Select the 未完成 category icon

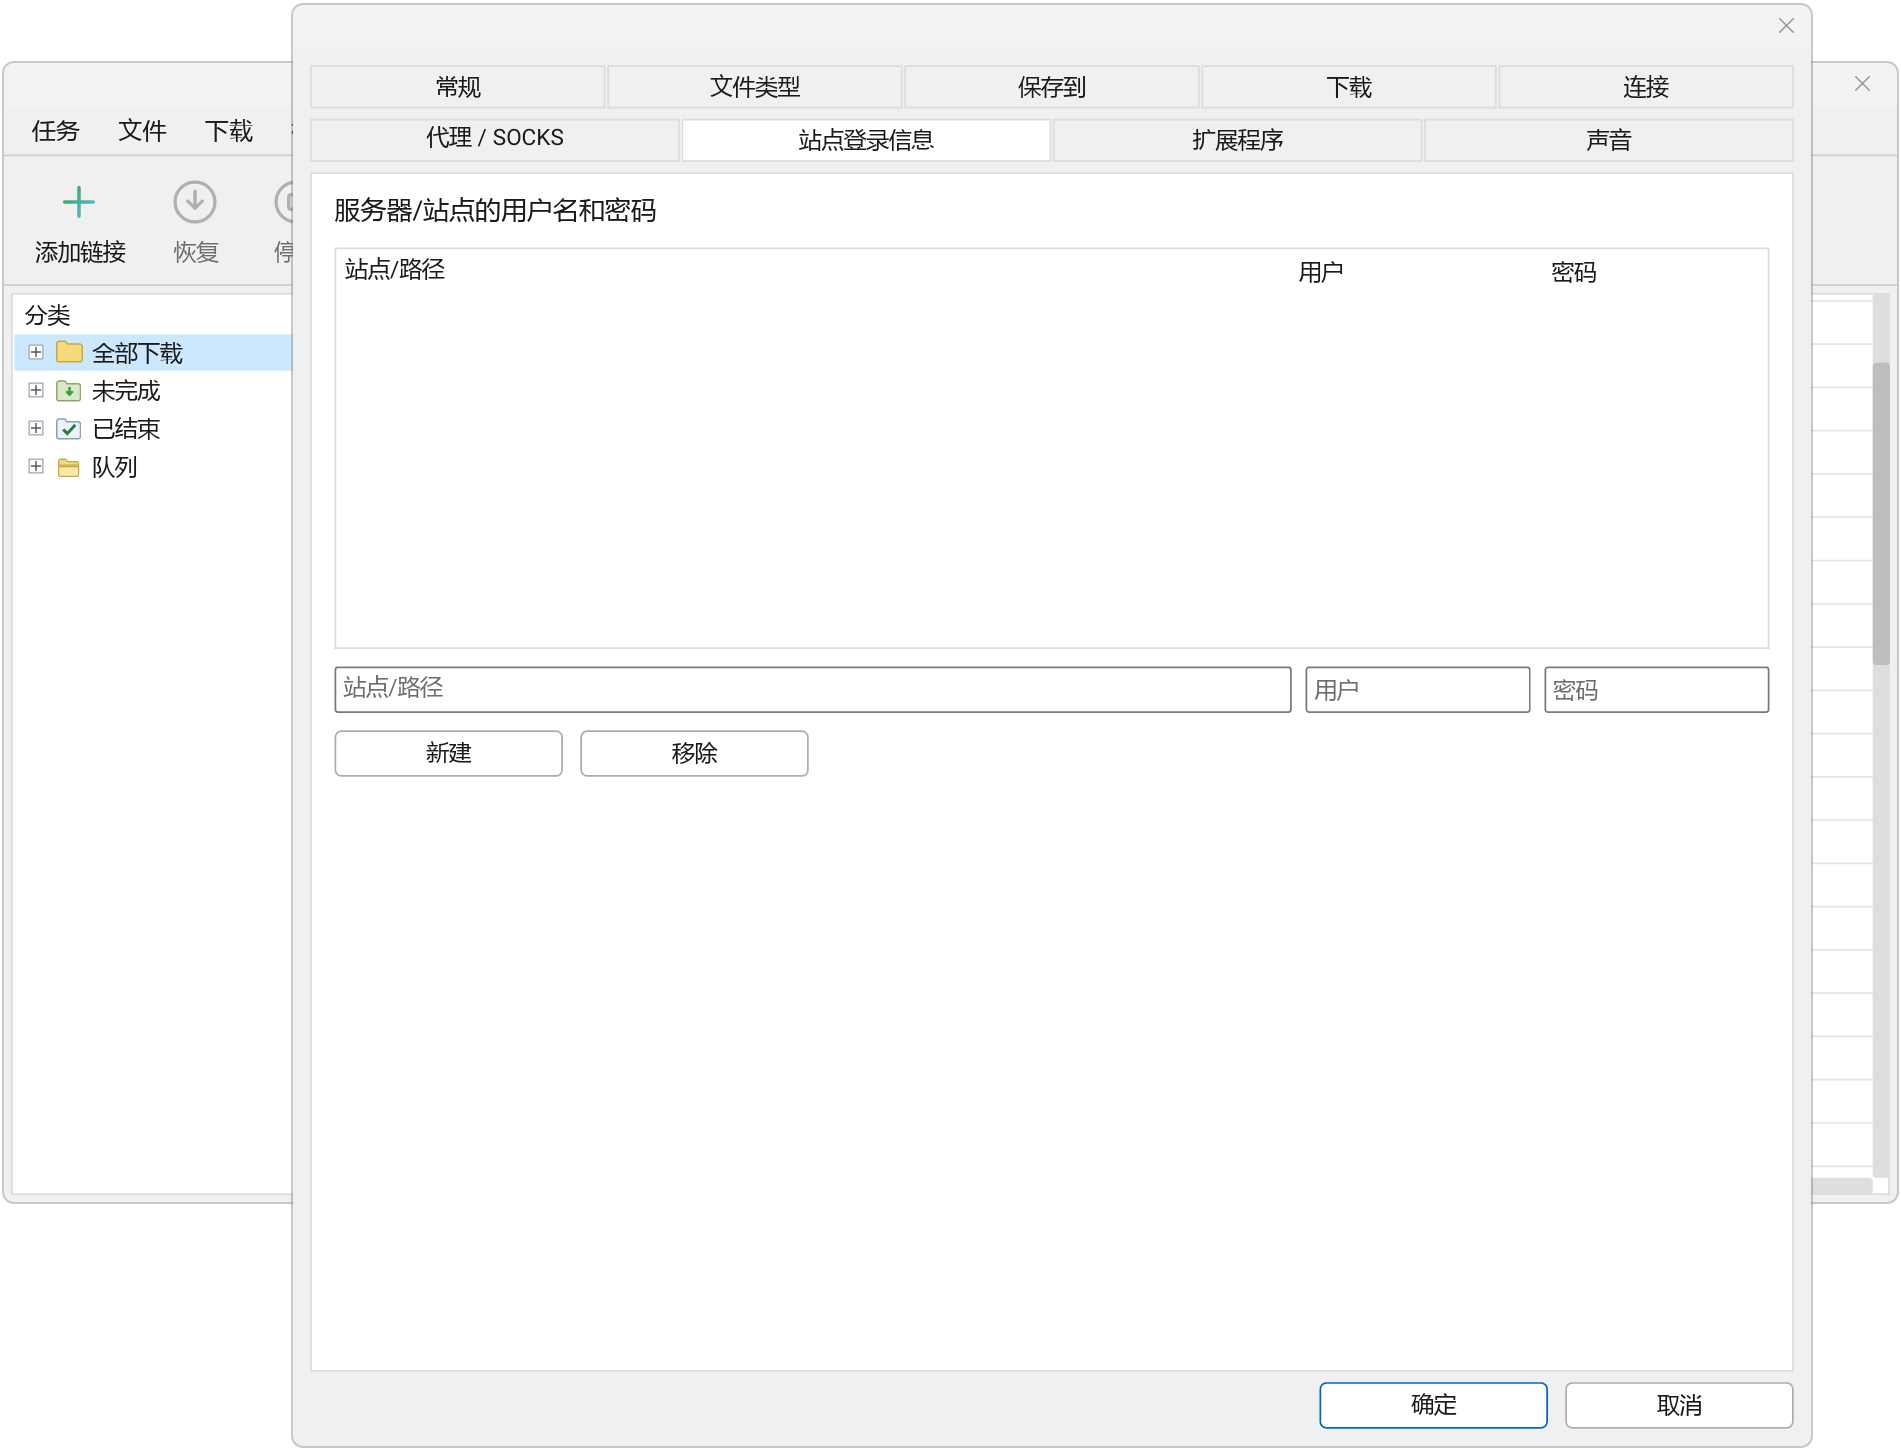(69, 391)
